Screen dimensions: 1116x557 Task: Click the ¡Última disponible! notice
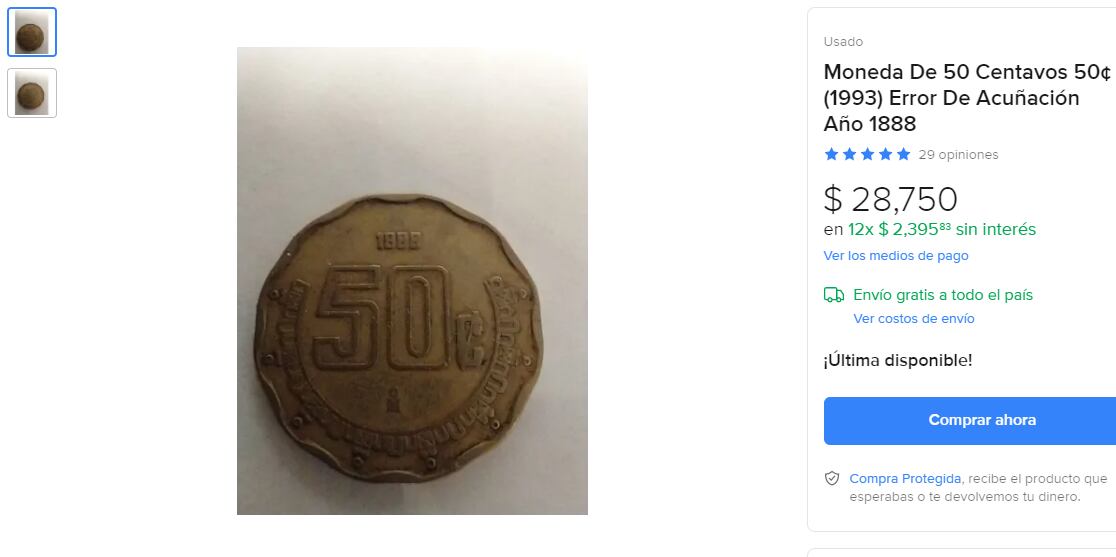tap(897, 360)
